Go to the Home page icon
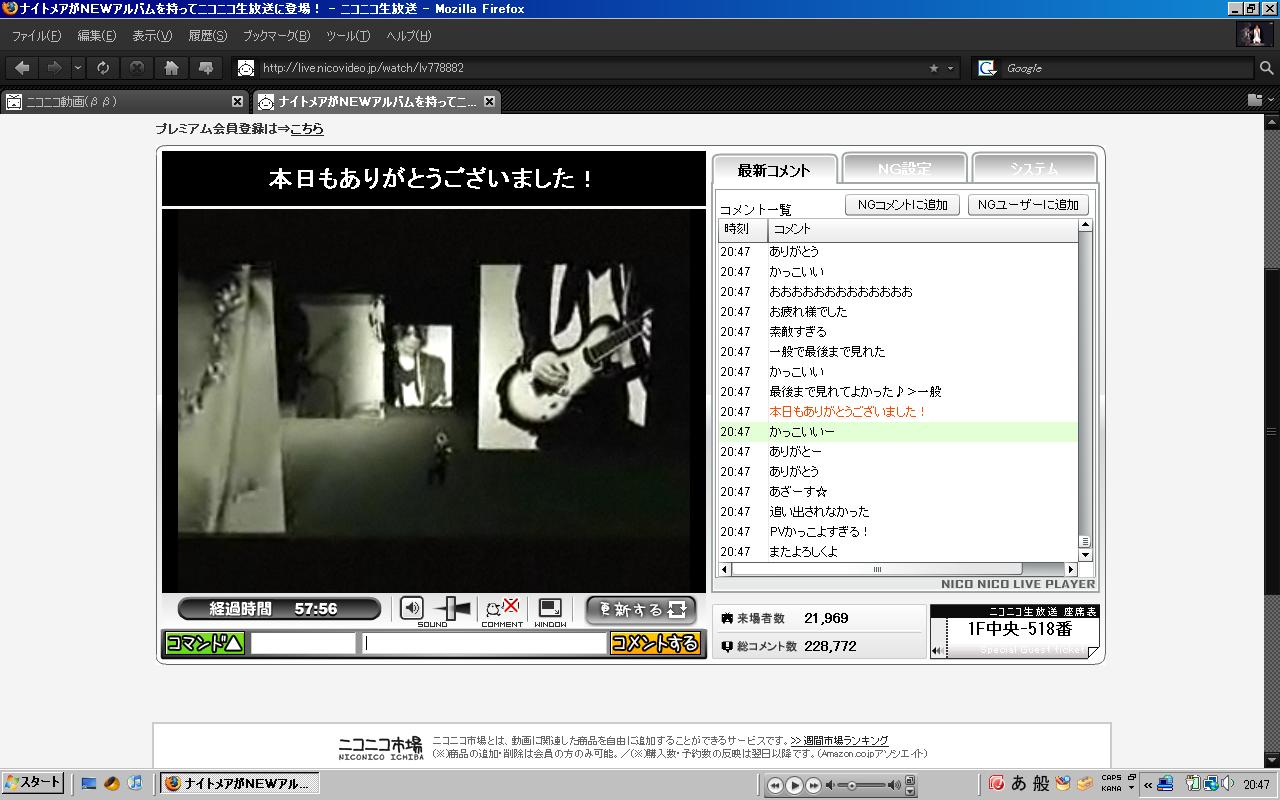This screenshot has height=800, width=1280. point(172,68)
